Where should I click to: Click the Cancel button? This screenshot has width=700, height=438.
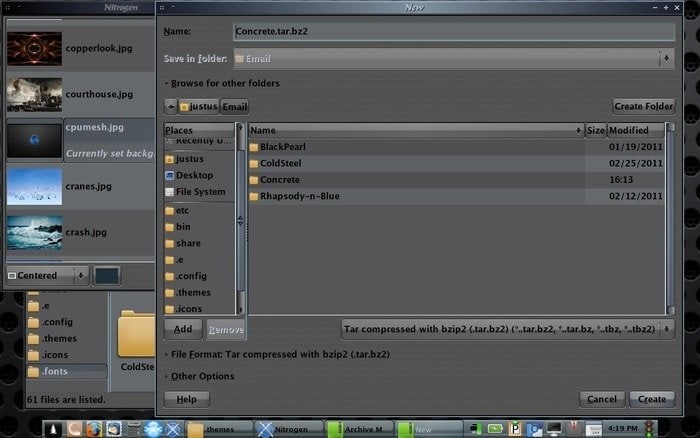(602, 399)
